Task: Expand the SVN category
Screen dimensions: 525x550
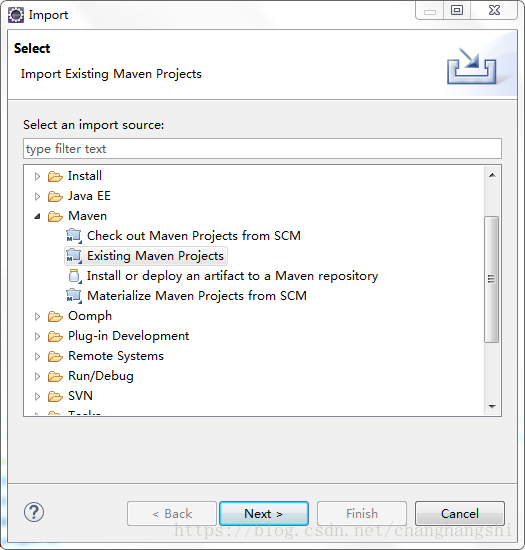Action: pos(38,396)
